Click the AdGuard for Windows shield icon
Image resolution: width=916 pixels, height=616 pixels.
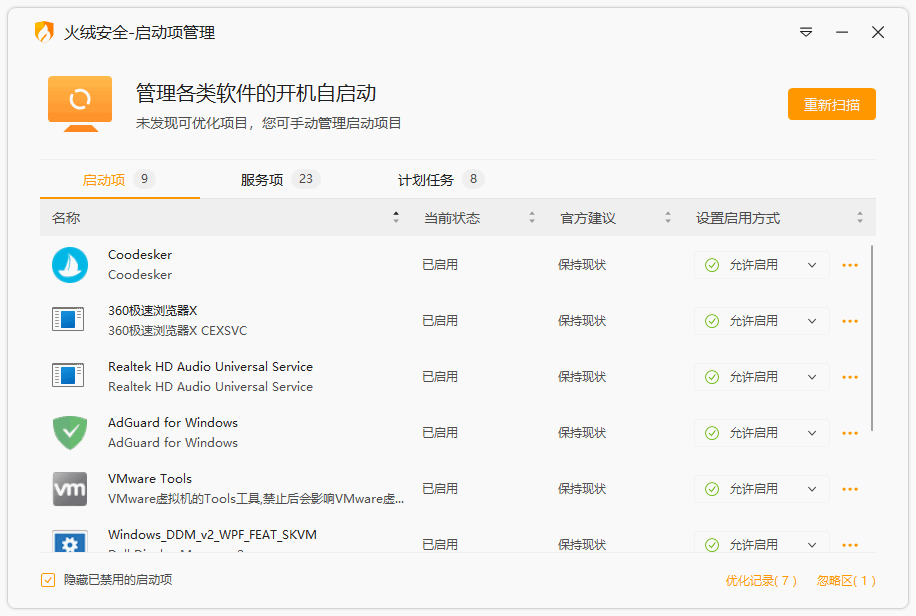69,432
